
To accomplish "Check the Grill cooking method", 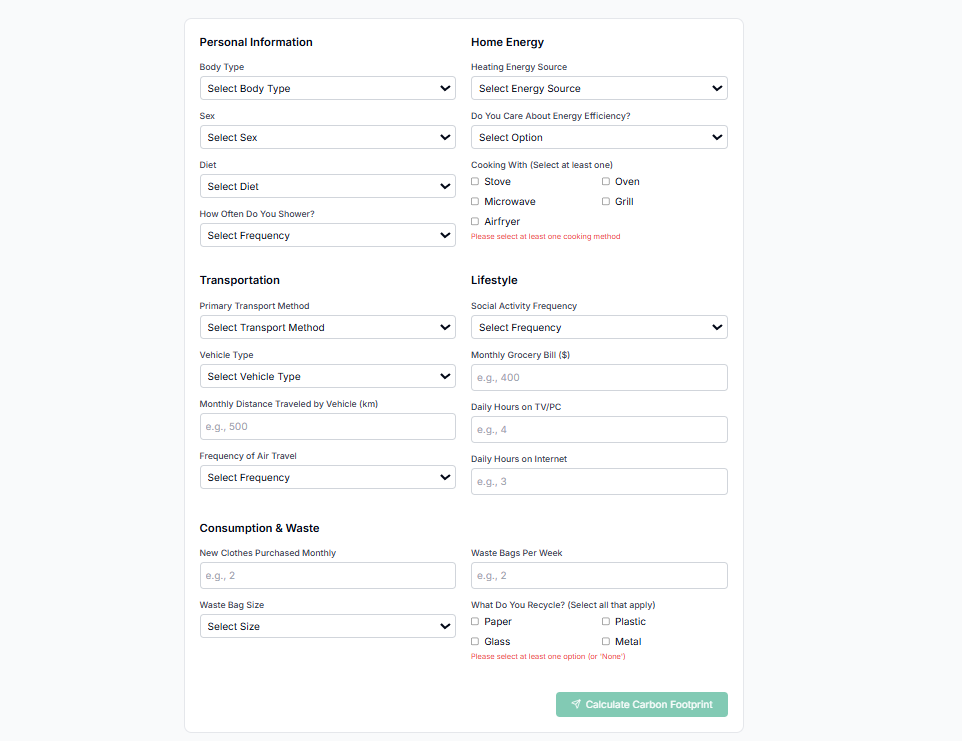I will [606, 202].
